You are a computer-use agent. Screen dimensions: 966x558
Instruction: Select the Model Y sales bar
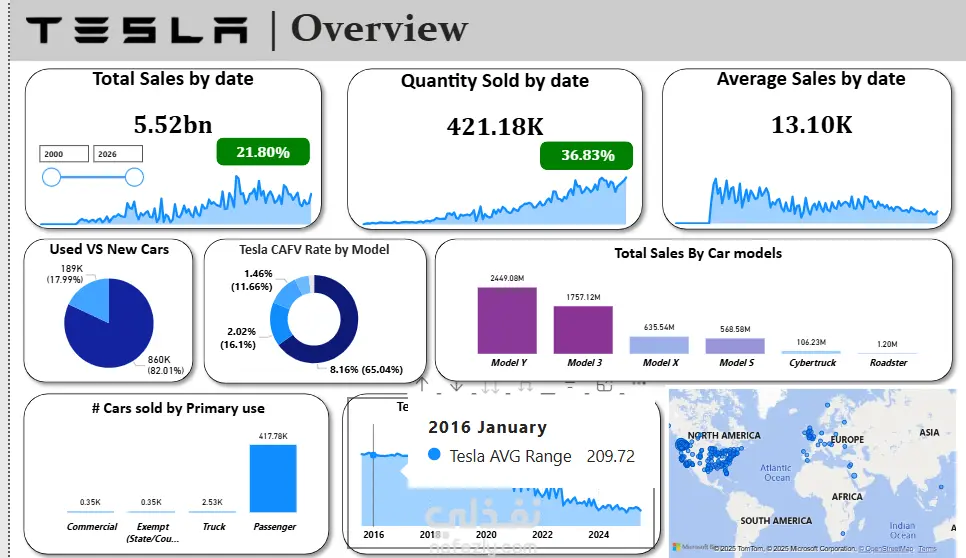[x=507, y=320]
